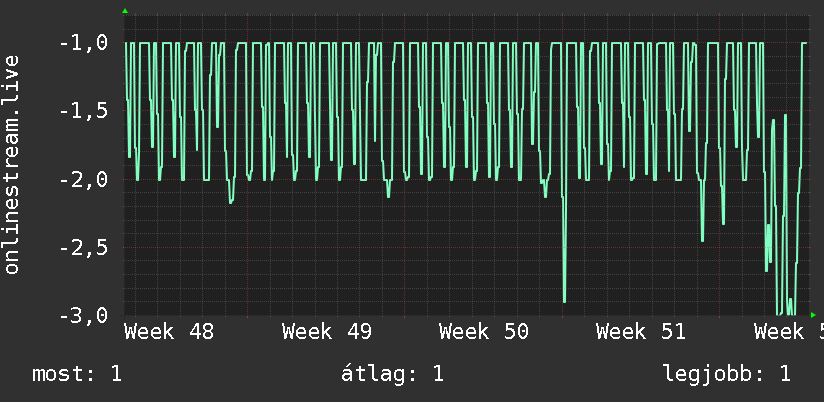Click the 'most: 1' statistic
The image size is (824, 402).
77,374
